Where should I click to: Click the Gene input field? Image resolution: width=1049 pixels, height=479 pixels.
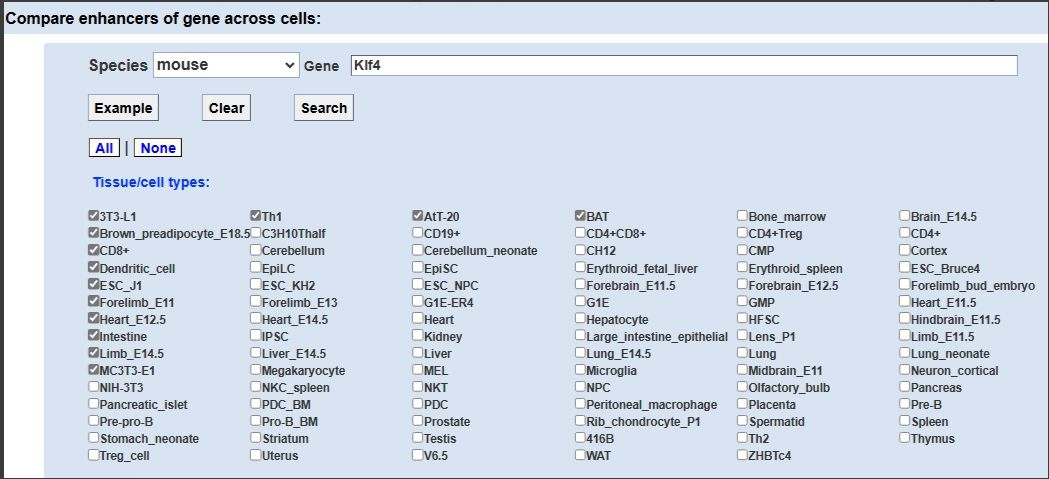point(682,65)
